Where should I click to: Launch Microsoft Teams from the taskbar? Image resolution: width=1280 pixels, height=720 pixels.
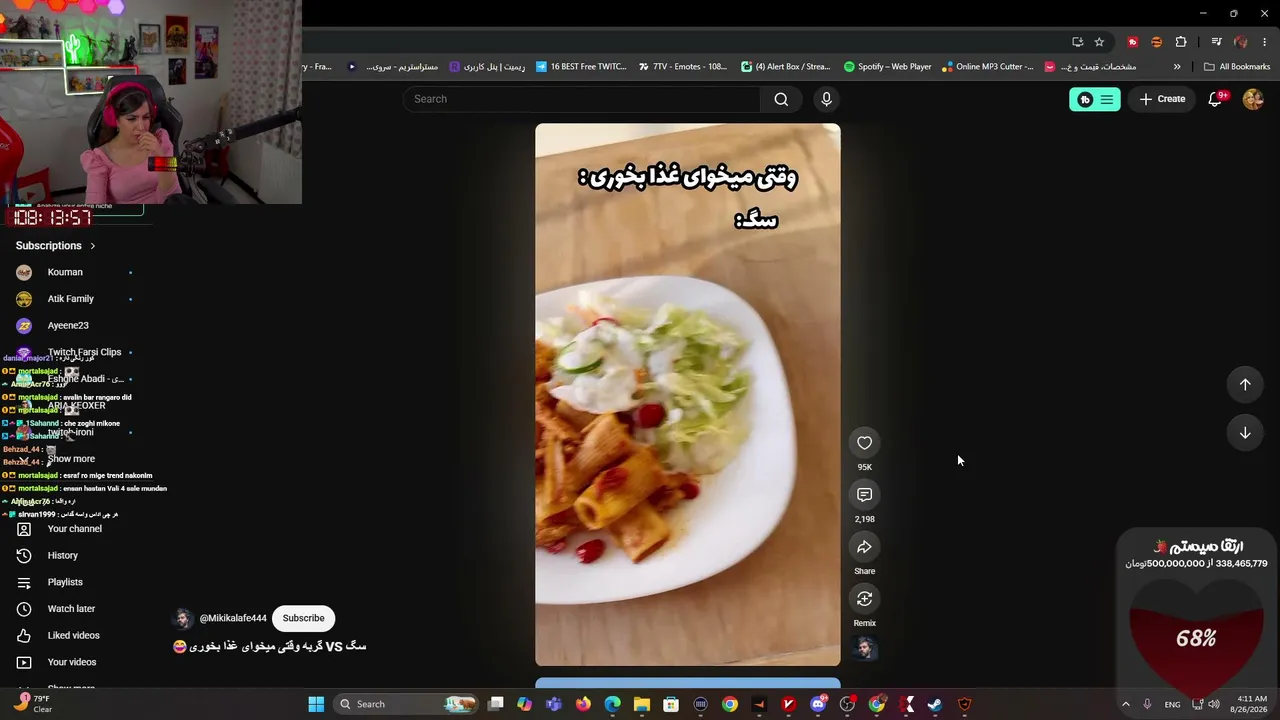(554, 704)
